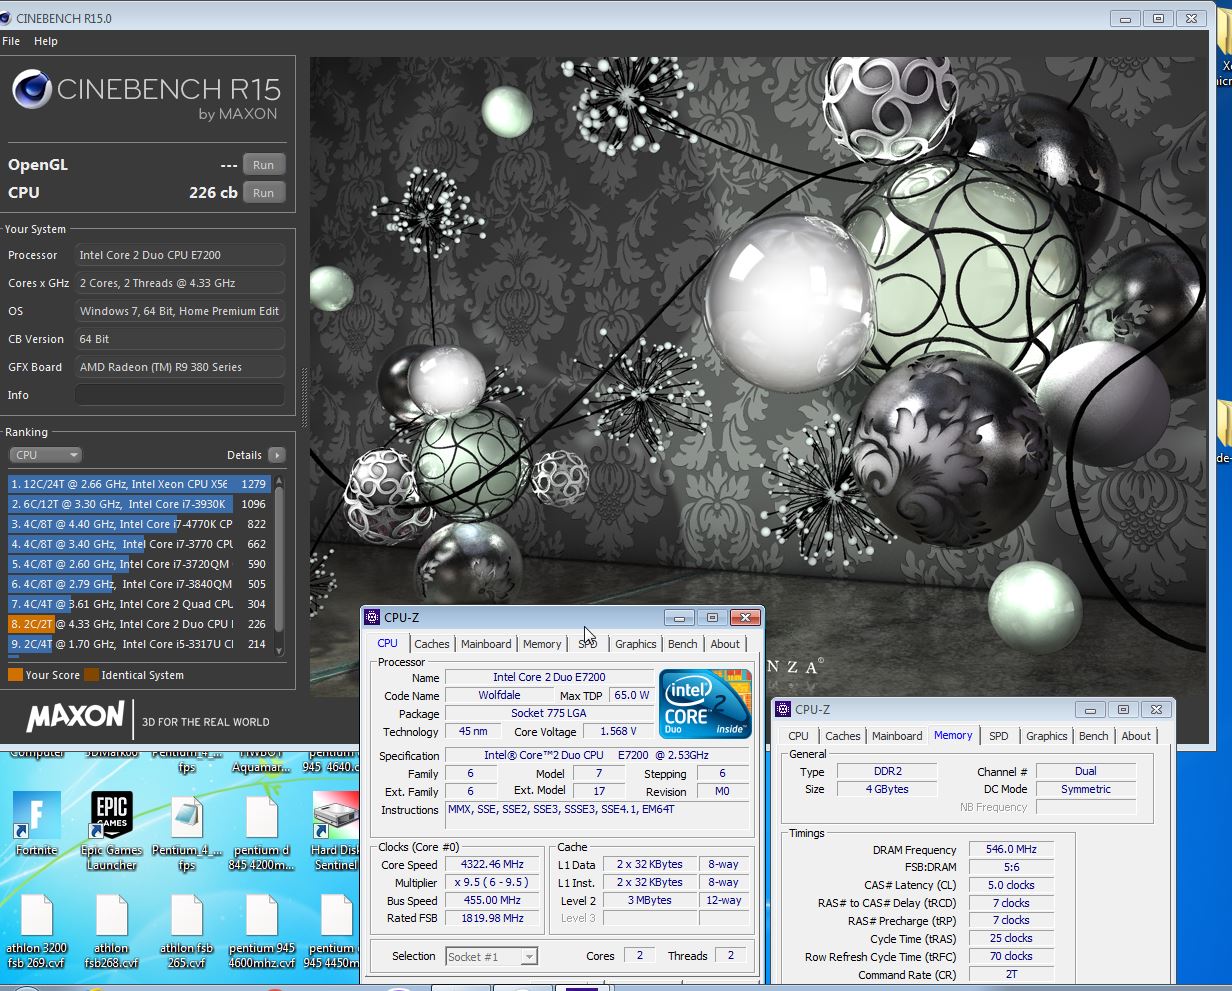Switch to the Mainboard tab in front CPU-Z

486,644
